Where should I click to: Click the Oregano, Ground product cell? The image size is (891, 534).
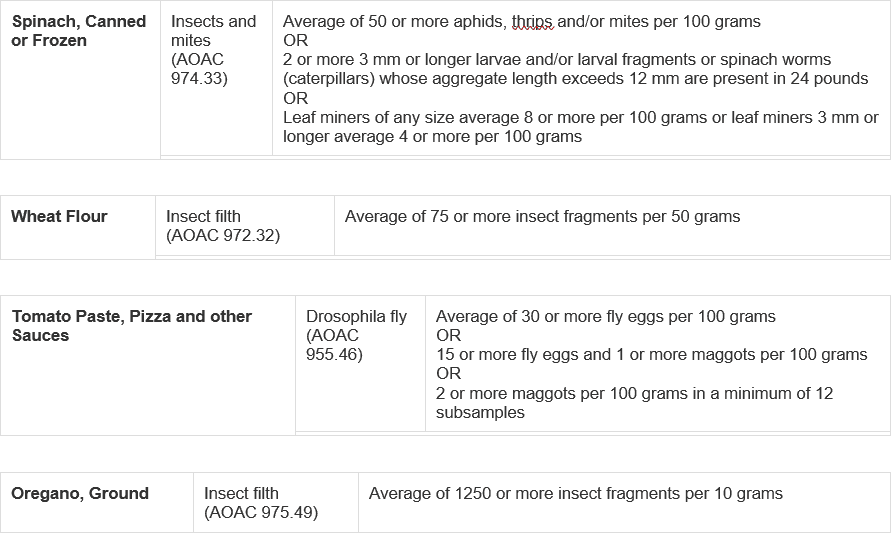coord(97,503)
